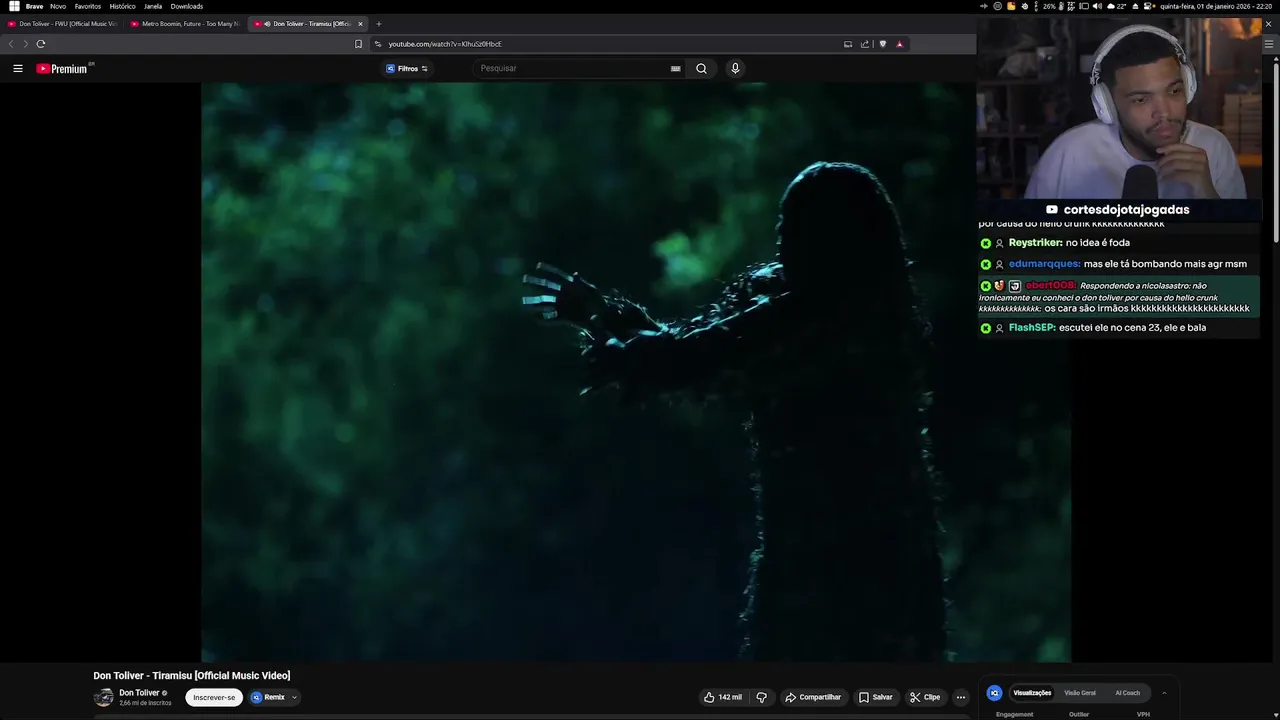1280x720 pixels.
Task: Click chat username edumarqques
Action: pos(1044,264)
